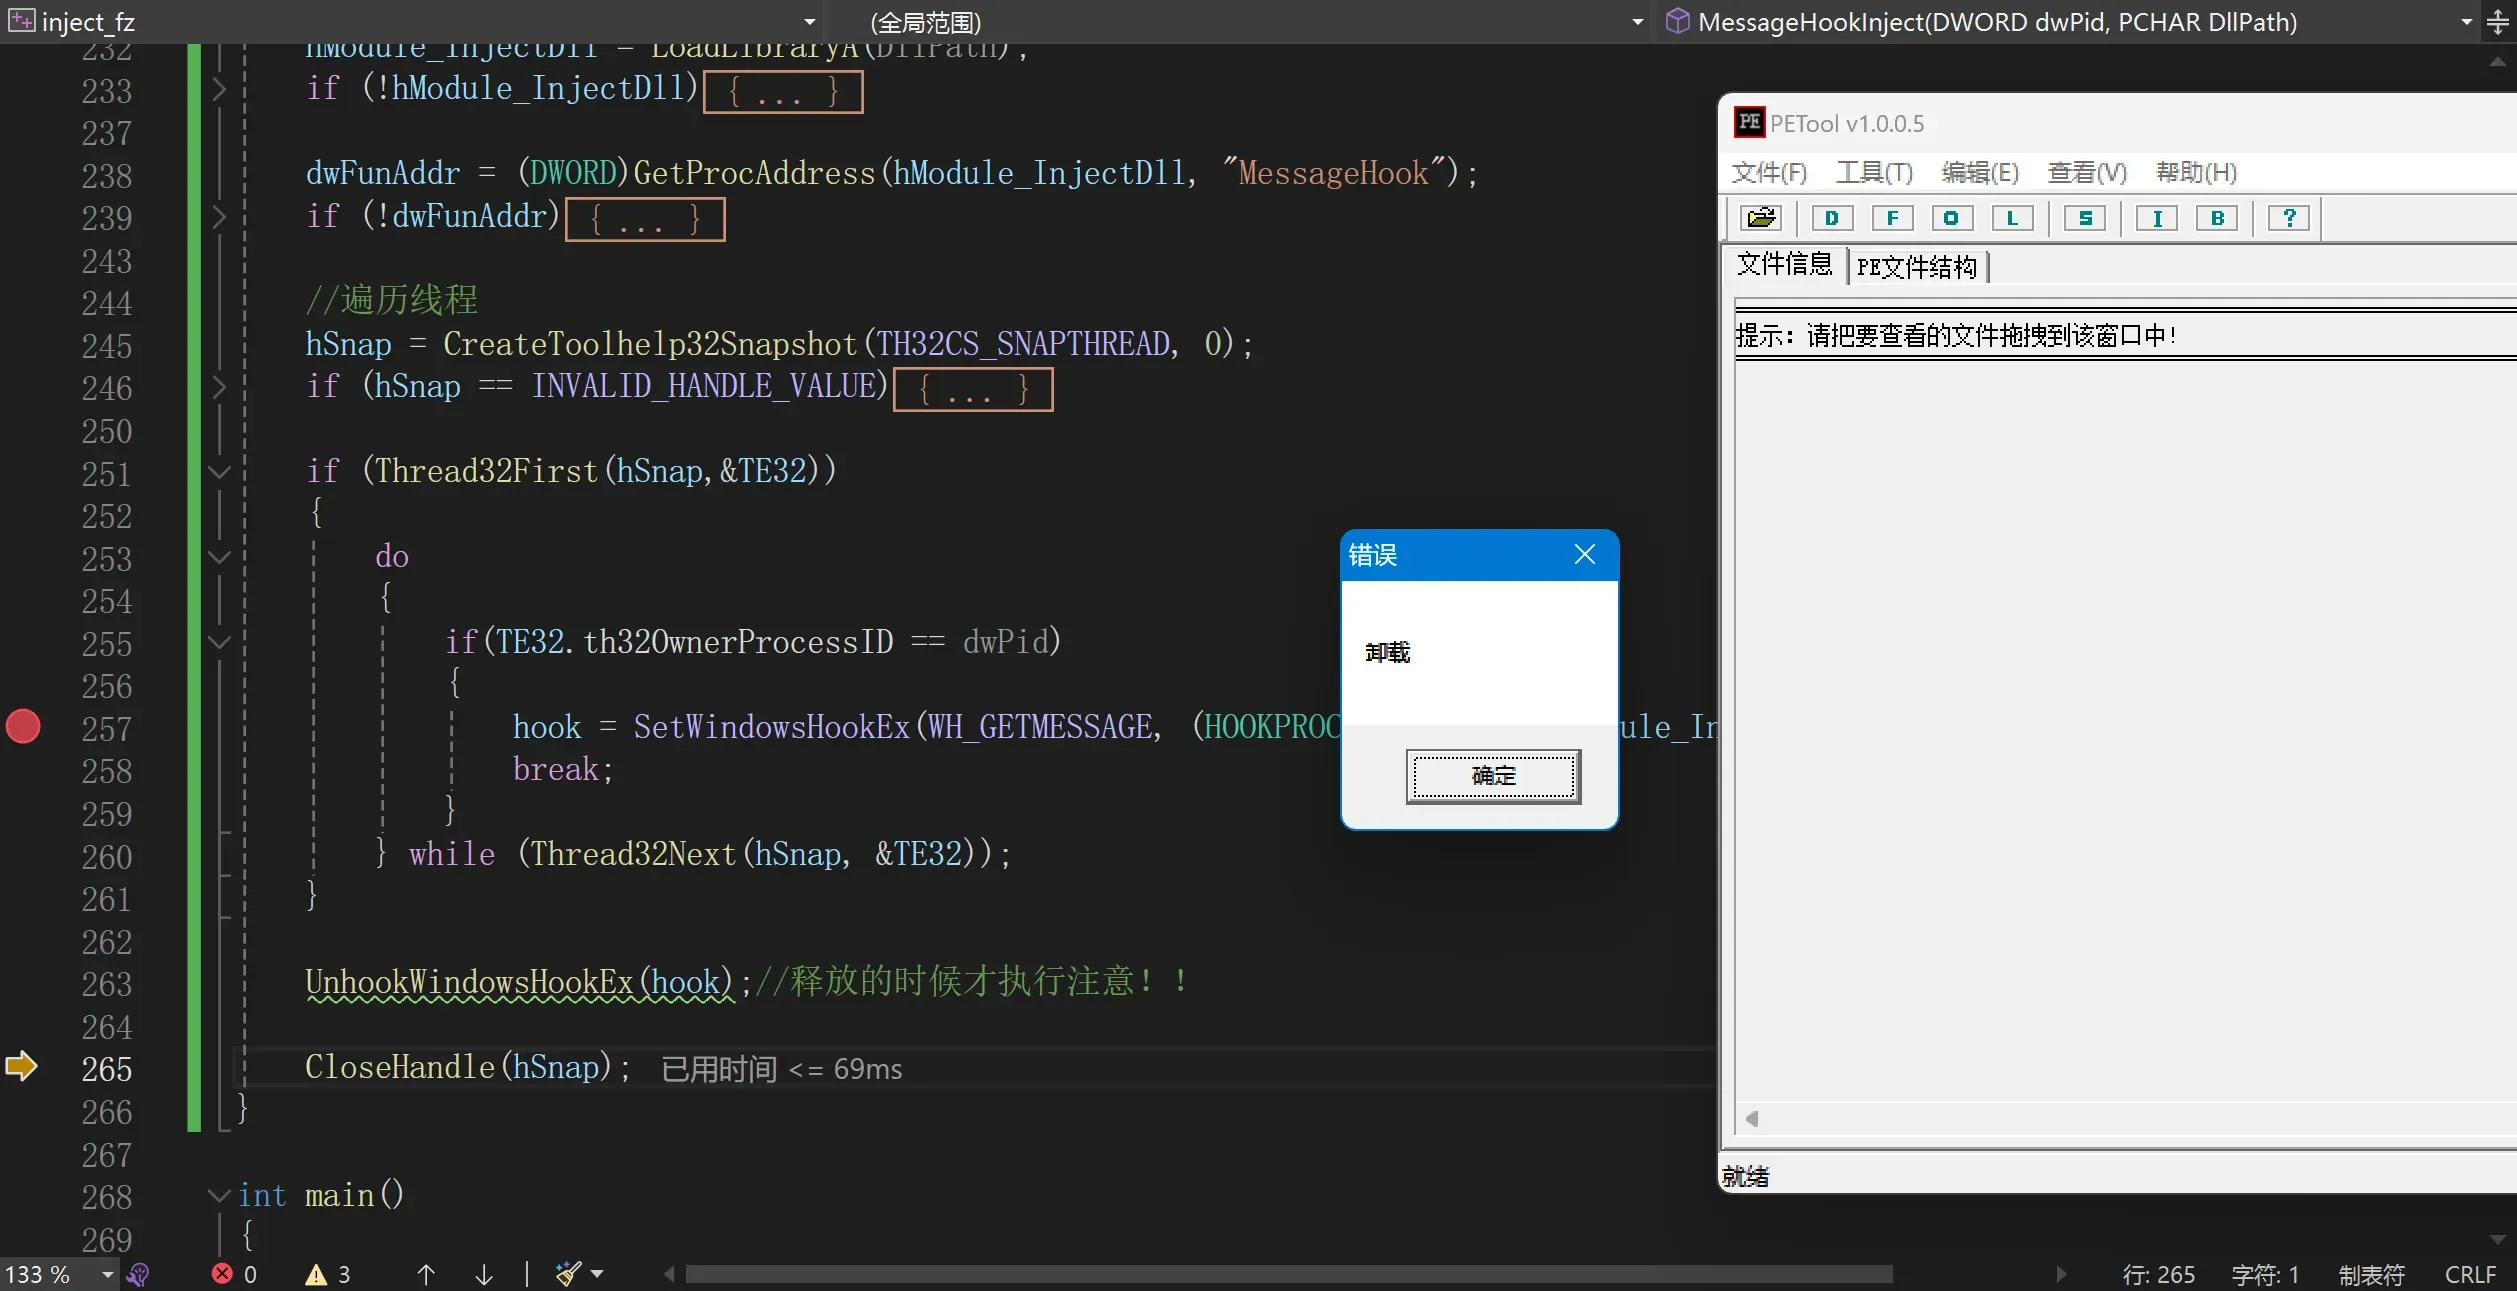2517x1291 pixels.
Task: Close the 错误 dialog with X
Action: pyautogui.click(x=1584, y=554)
